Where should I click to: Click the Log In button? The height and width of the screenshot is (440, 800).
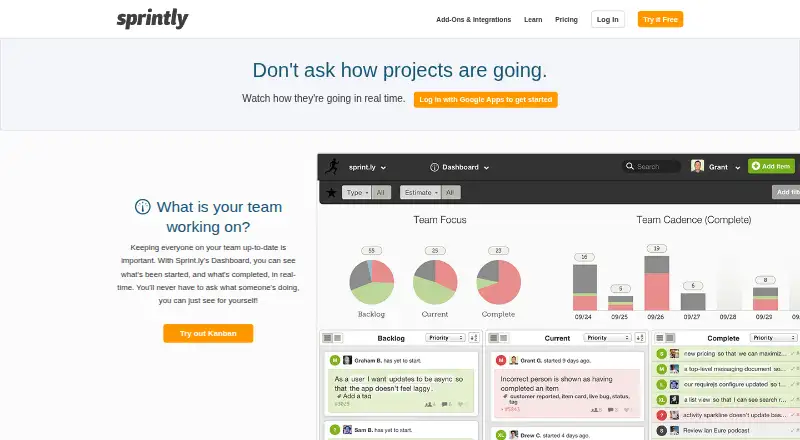pyautogui.click(x=608, y=19)
